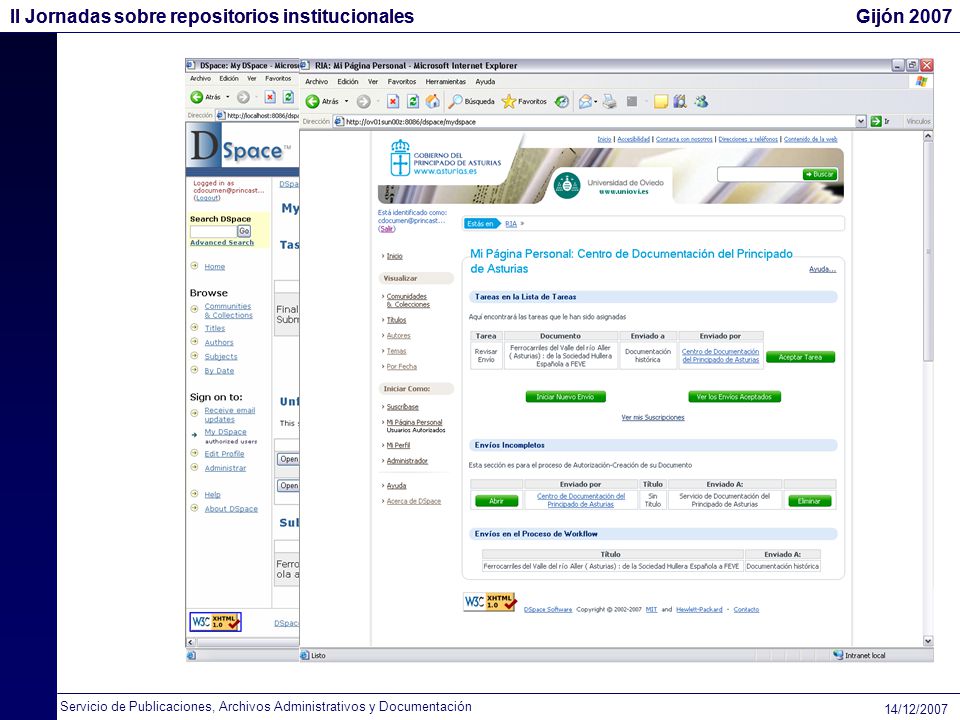Open the Herramientas menu in RIA window

pos(446,81)
